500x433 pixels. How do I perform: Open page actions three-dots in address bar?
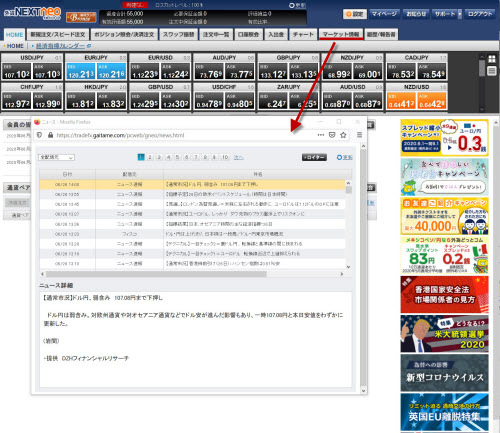click(x=321, y=135)
